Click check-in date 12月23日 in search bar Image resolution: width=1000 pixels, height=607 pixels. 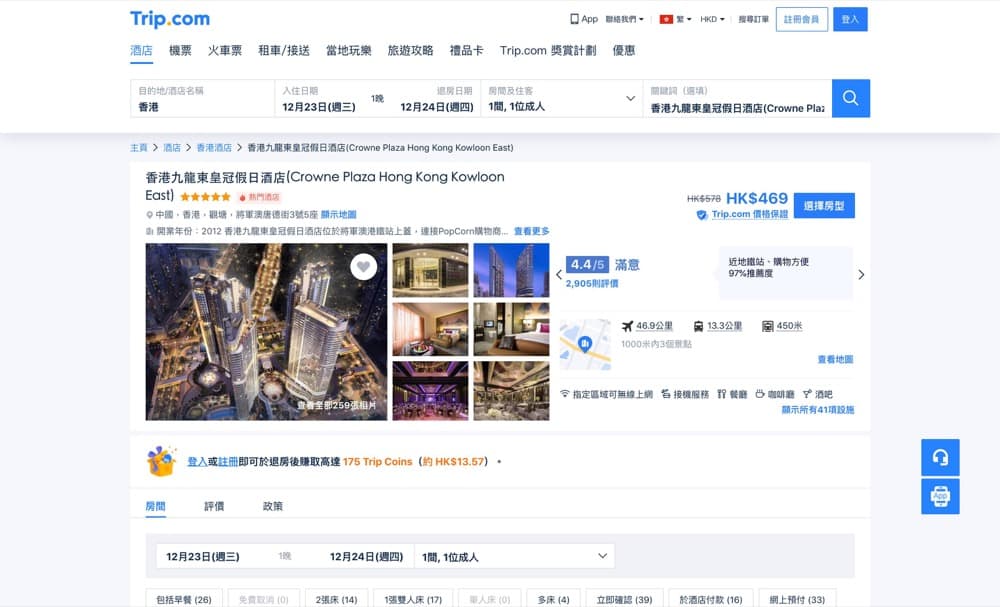(x=319, y=107)
